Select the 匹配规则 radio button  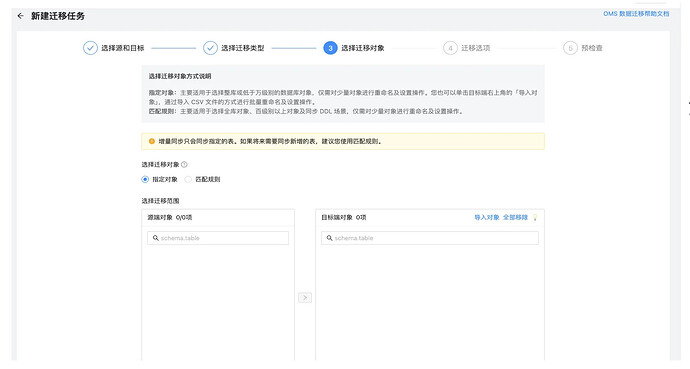pos(188,179)
